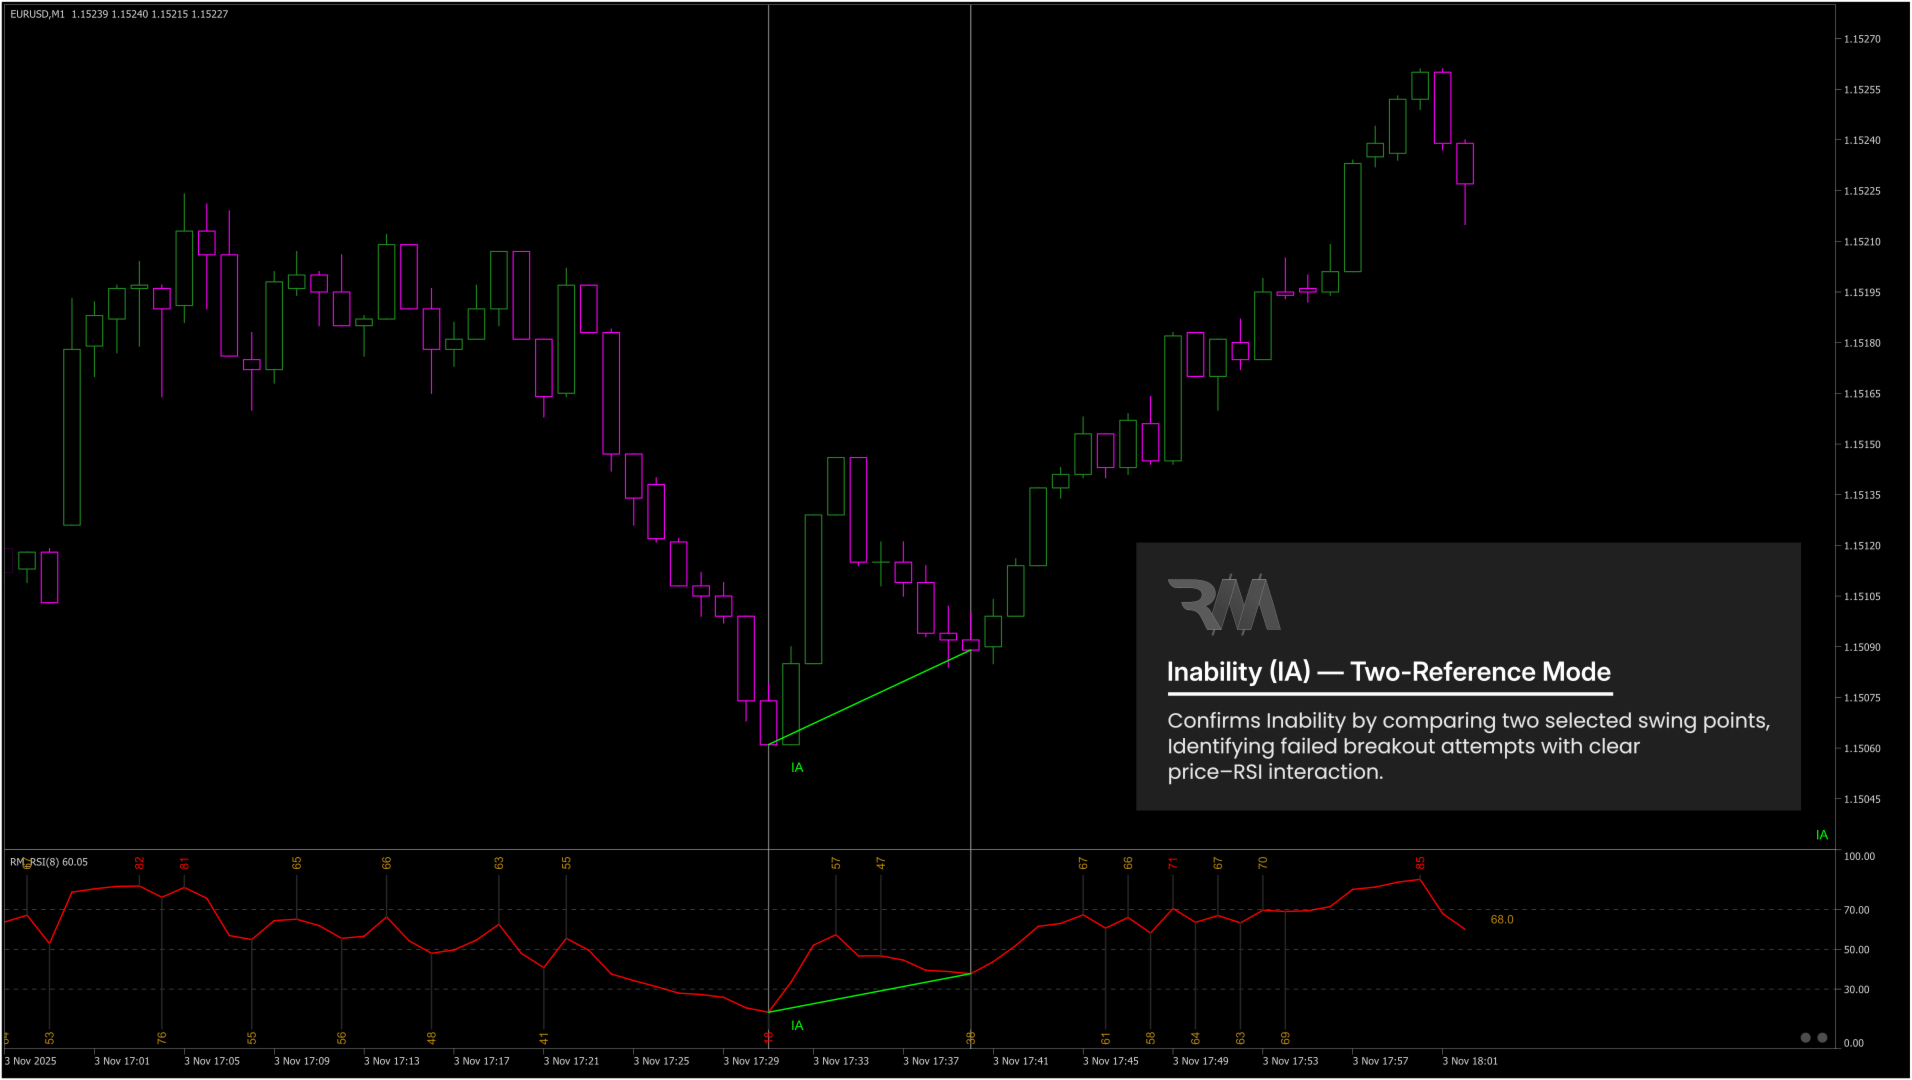Click the 3 Nov 18:01 time label
Viewport: 1912px width, 1080px height.
pos(1470,1061)
